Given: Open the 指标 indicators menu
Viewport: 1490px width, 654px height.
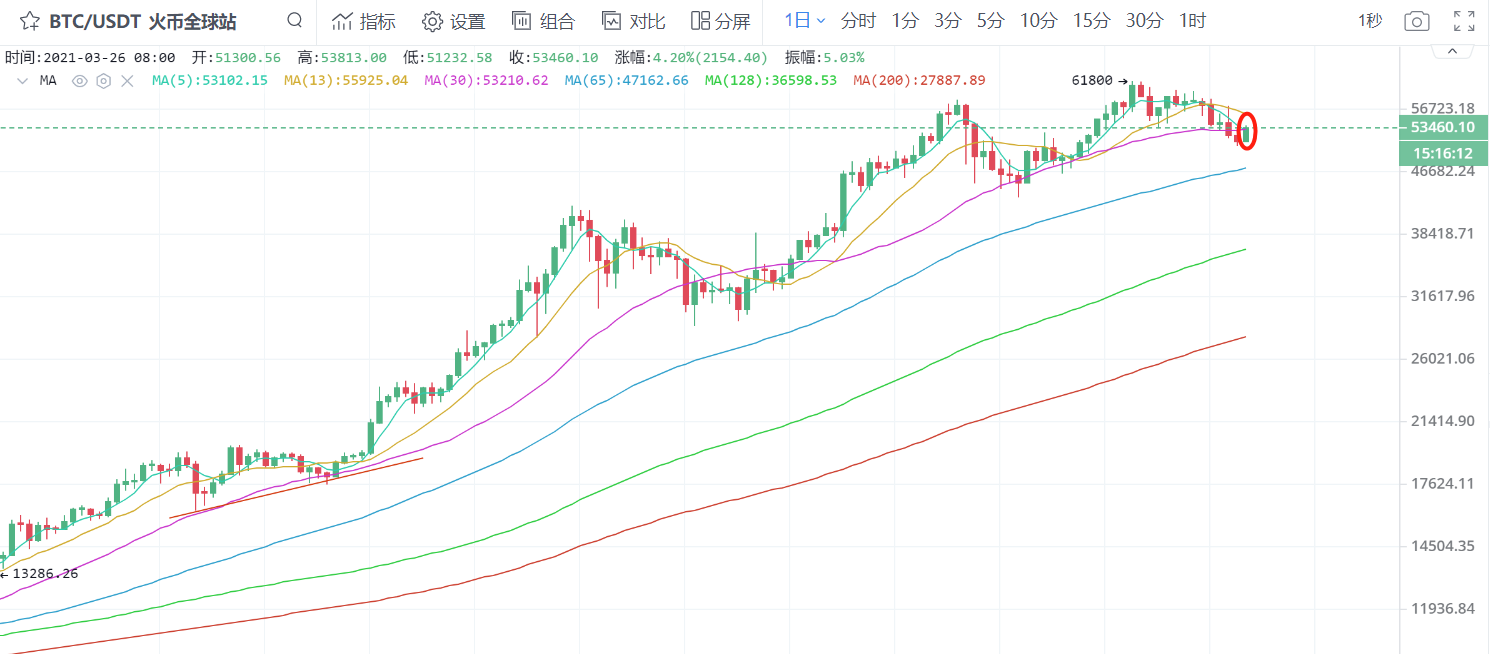Looking at the screenshot, I should pos(364,21).
